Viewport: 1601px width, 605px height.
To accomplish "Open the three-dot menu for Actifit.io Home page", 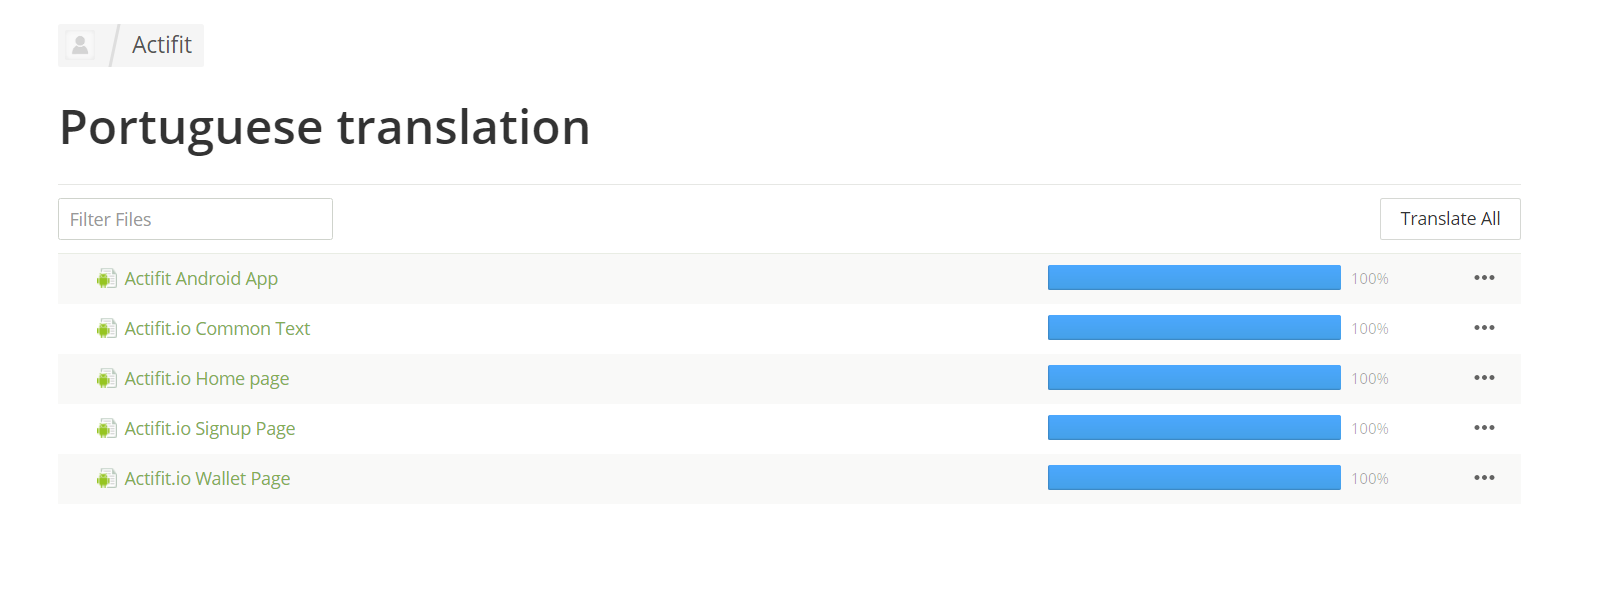I will 1484,378.
